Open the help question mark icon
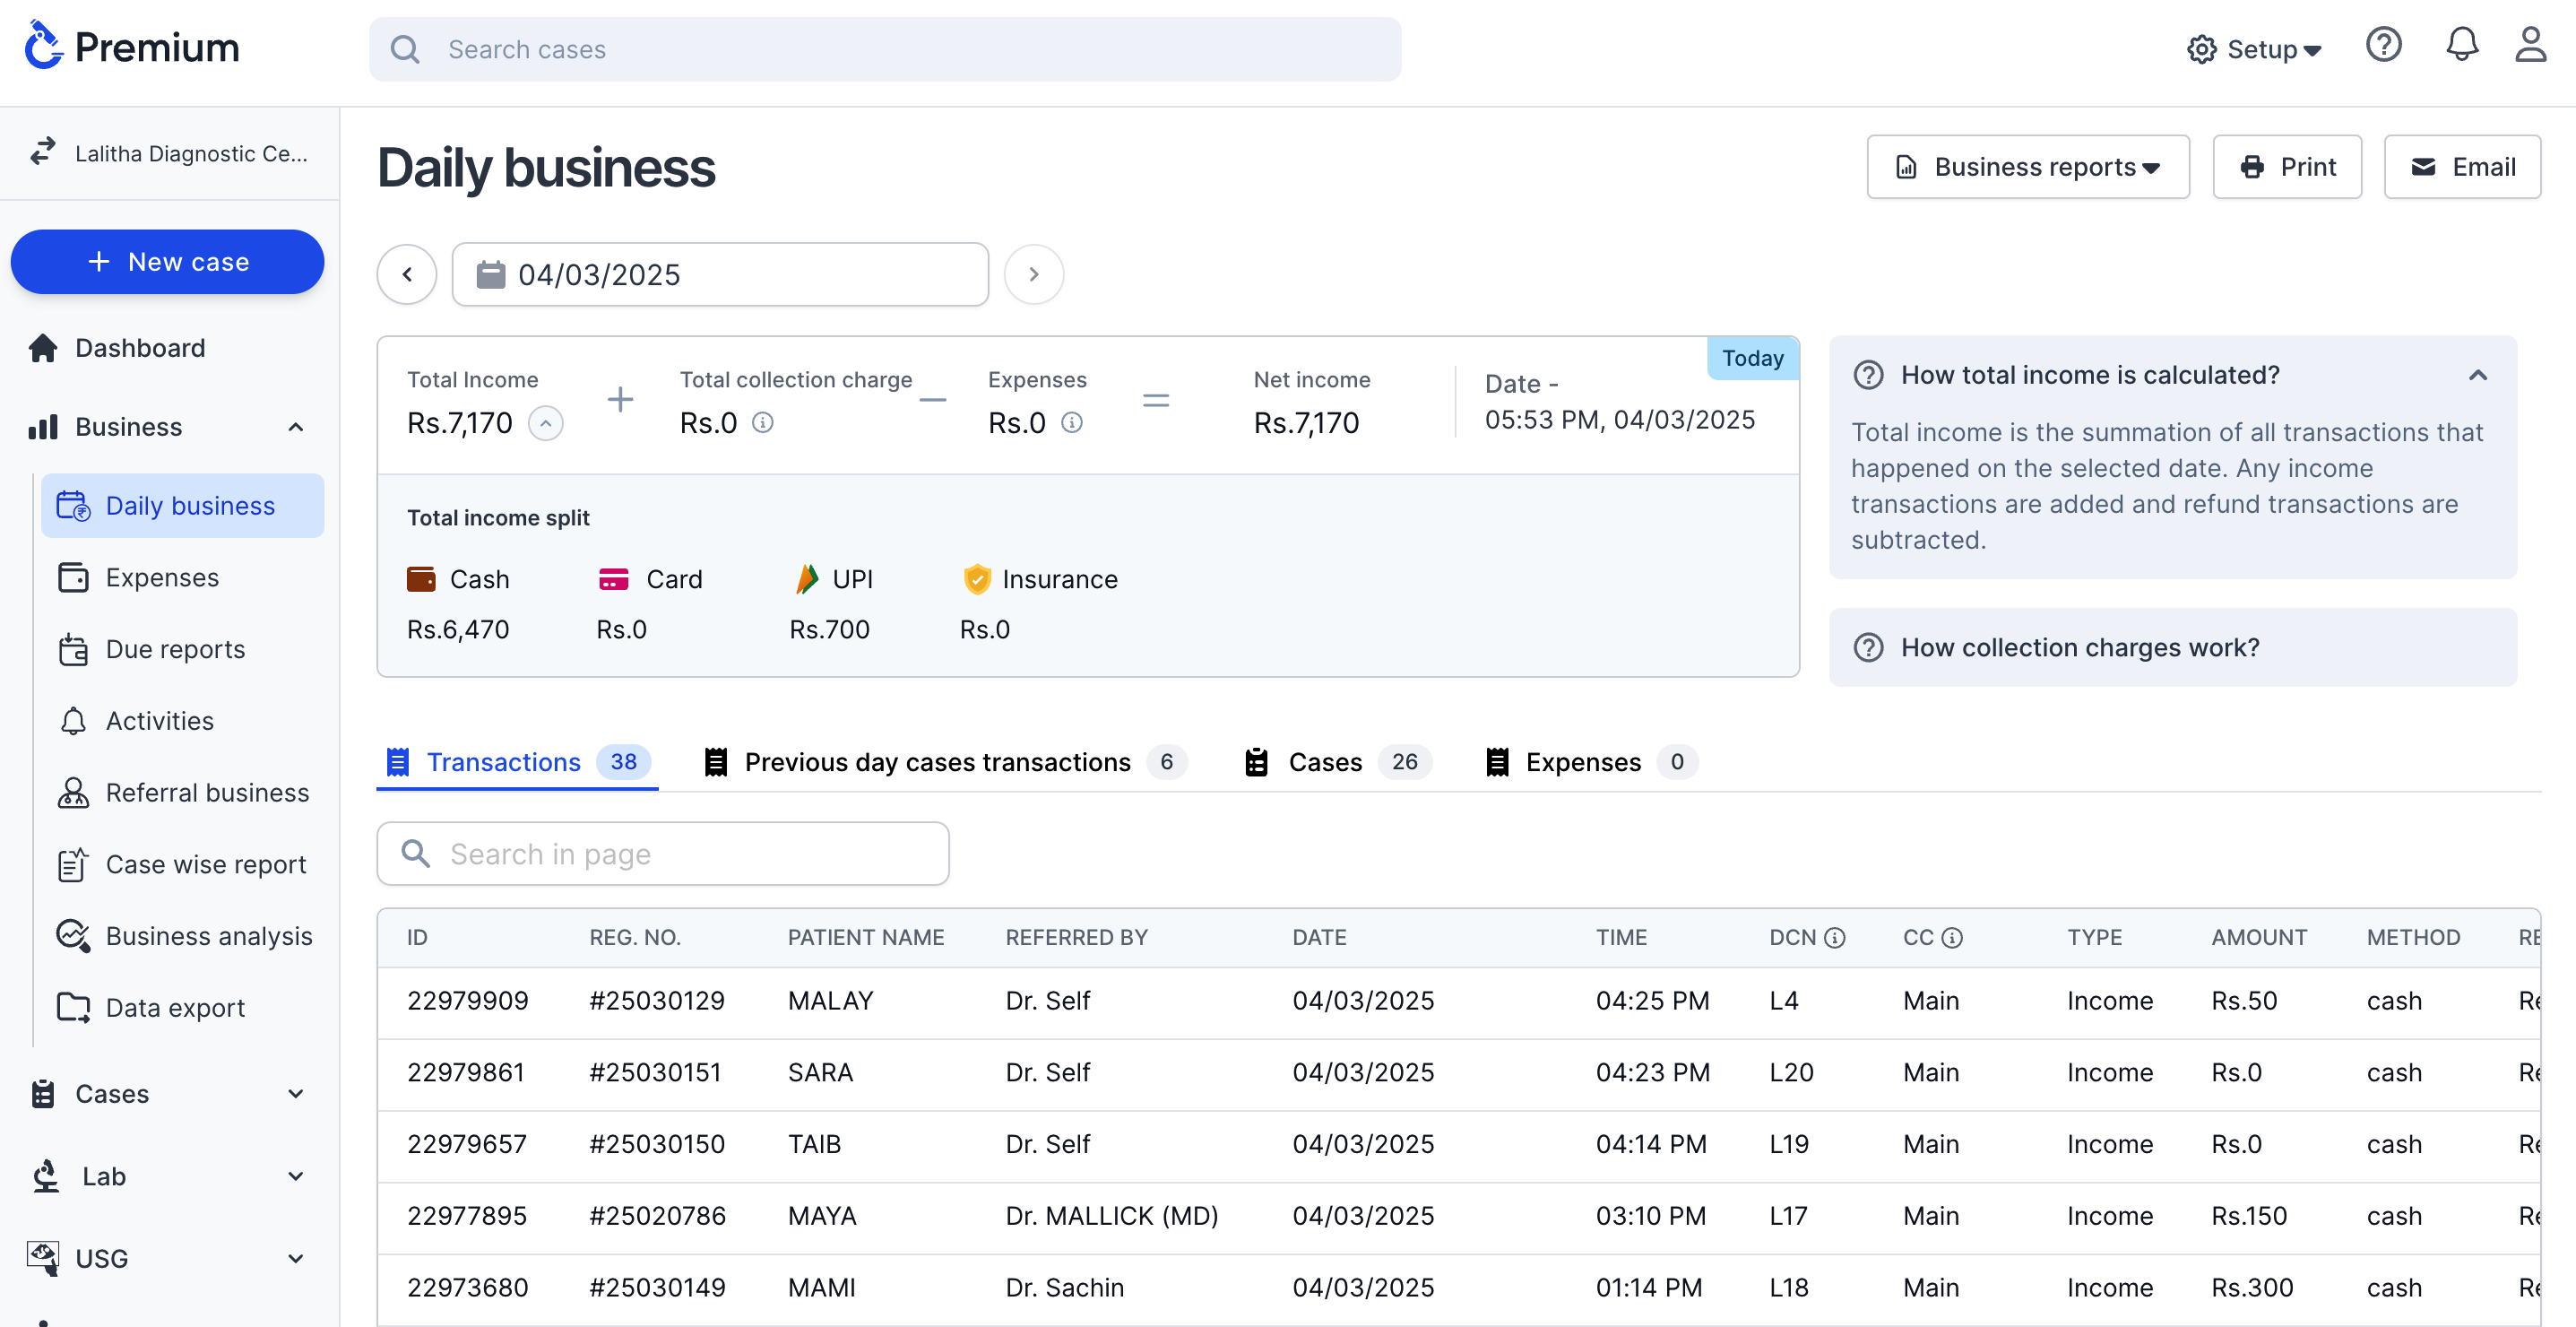 click(x=2383, y=46)
